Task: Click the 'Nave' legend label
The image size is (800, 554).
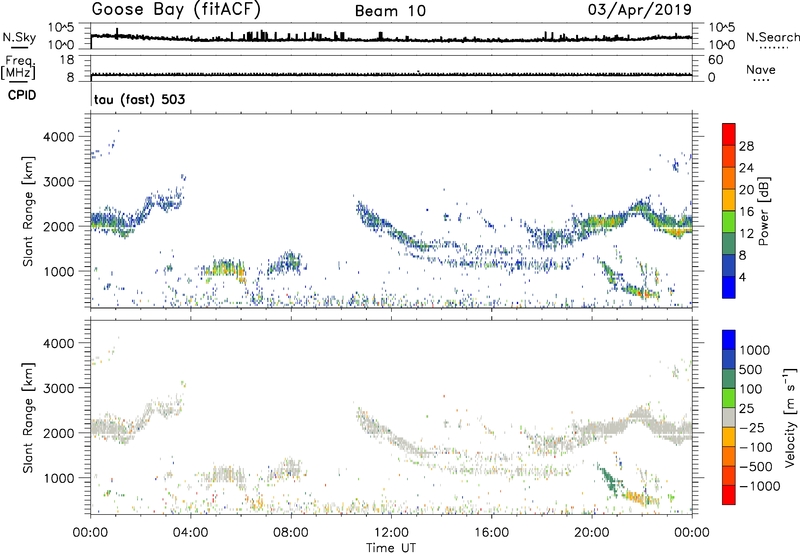Action: [761, 69]
